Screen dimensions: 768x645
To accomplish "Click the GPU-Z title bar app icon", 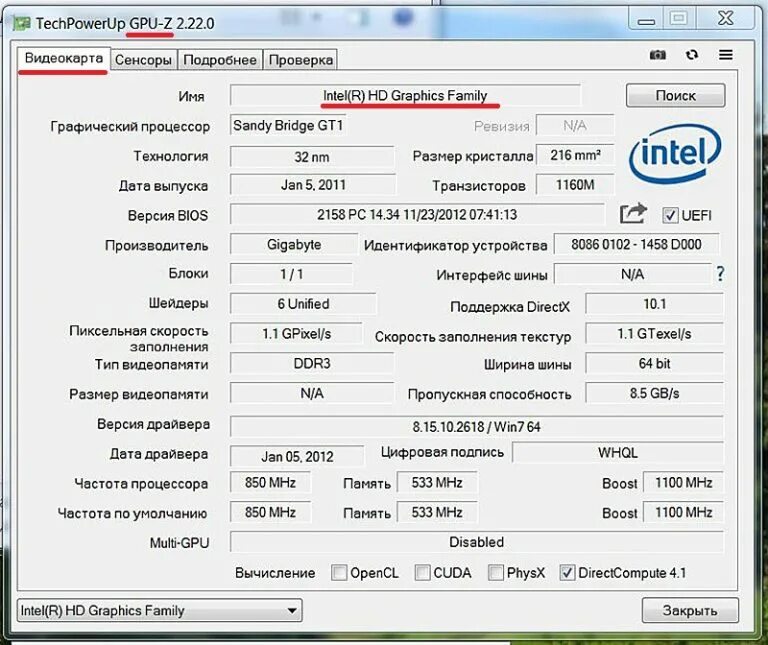I will pos(21,24).
